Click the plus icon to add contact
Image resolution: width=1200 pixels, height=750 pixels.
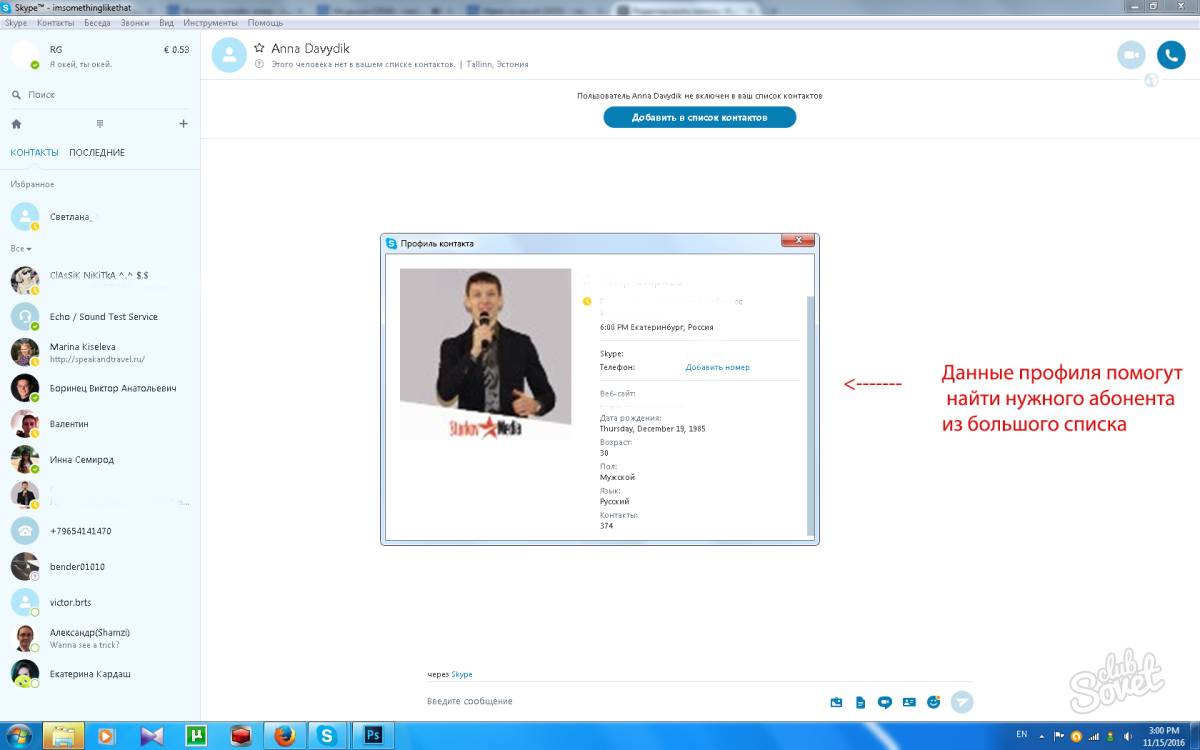183,124
